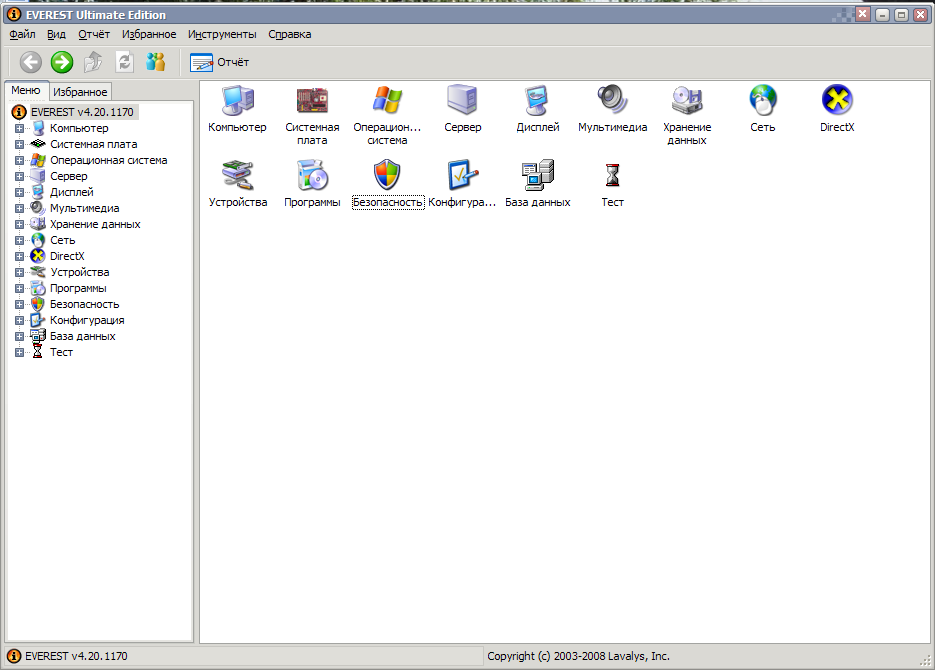The height and width of the screenshot is (670, 935).
Task: Expand the Мультимедиа tree node
Action: 19,209
